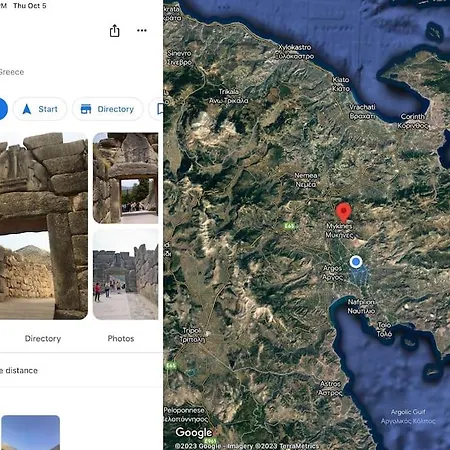The image size is (450, 450).
Task: Tap the Start navigation button
Action: [x=40, y=109]
